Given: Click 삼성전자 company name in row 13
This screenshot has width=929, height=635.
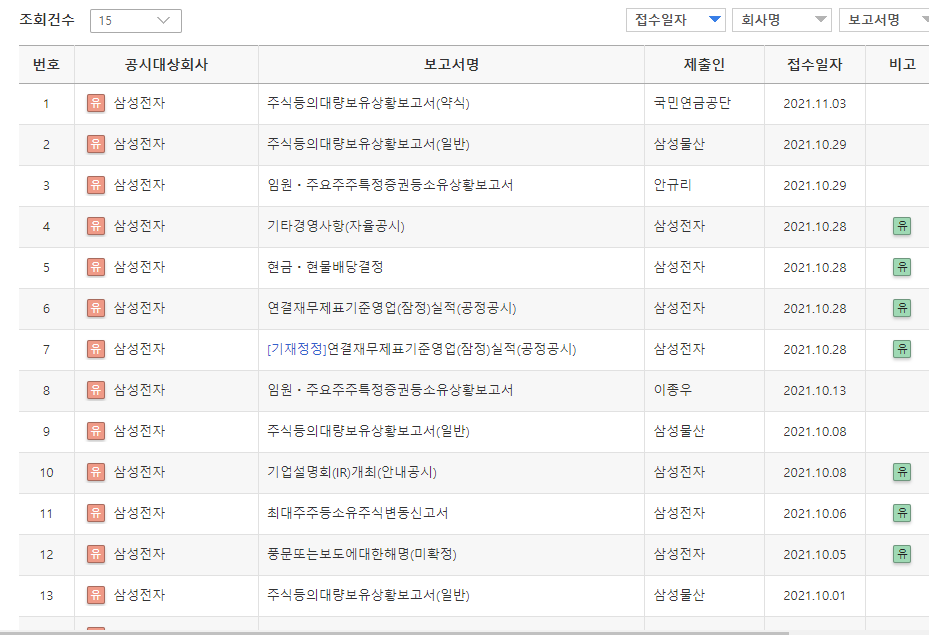Looking at the screenshot, I should coord(139,595).
